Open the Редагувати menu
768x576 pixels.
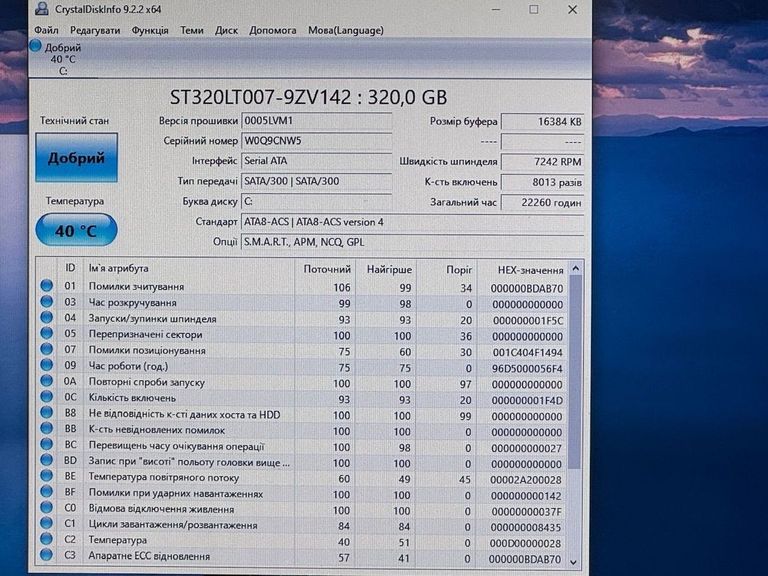[x=95, y=30]
